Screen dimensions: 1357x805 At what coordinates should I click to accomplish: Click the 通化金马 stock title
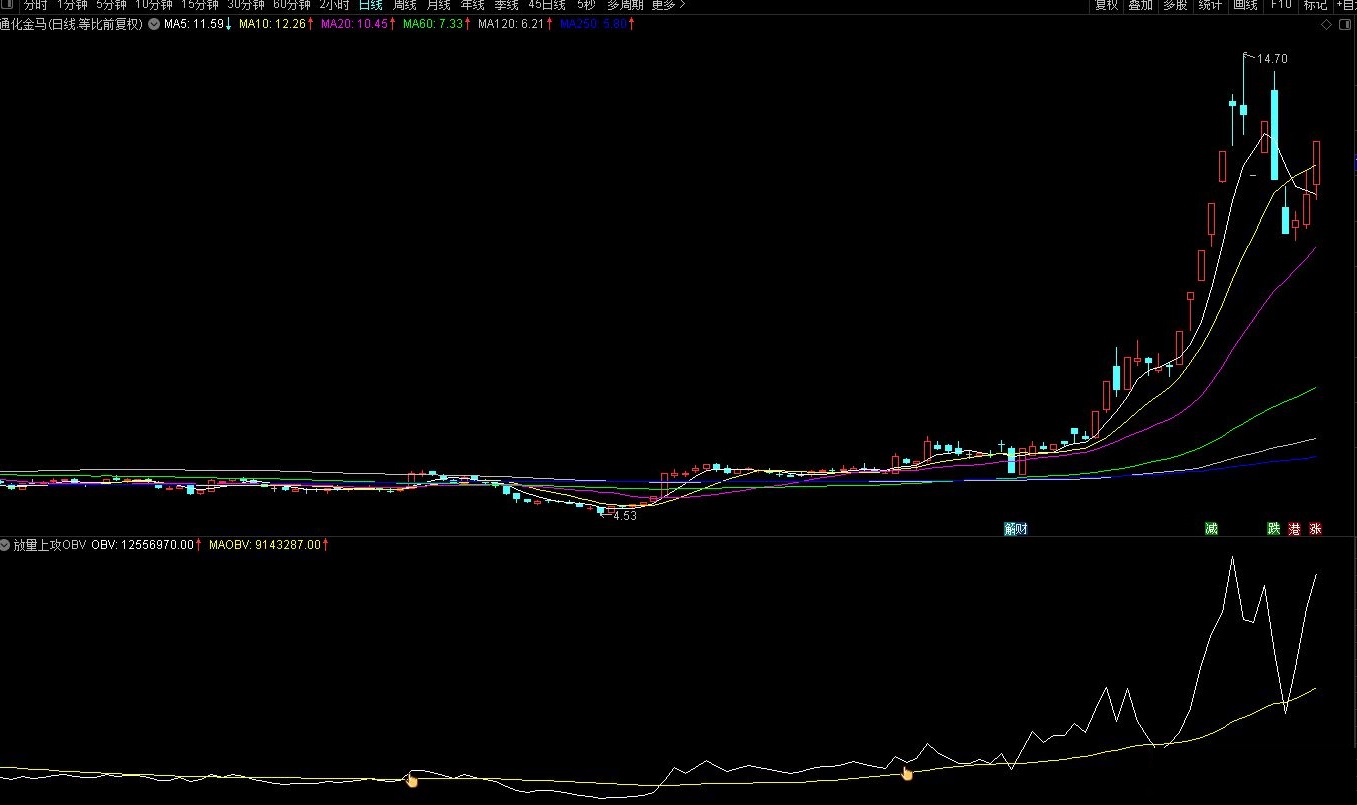point(72,24)
